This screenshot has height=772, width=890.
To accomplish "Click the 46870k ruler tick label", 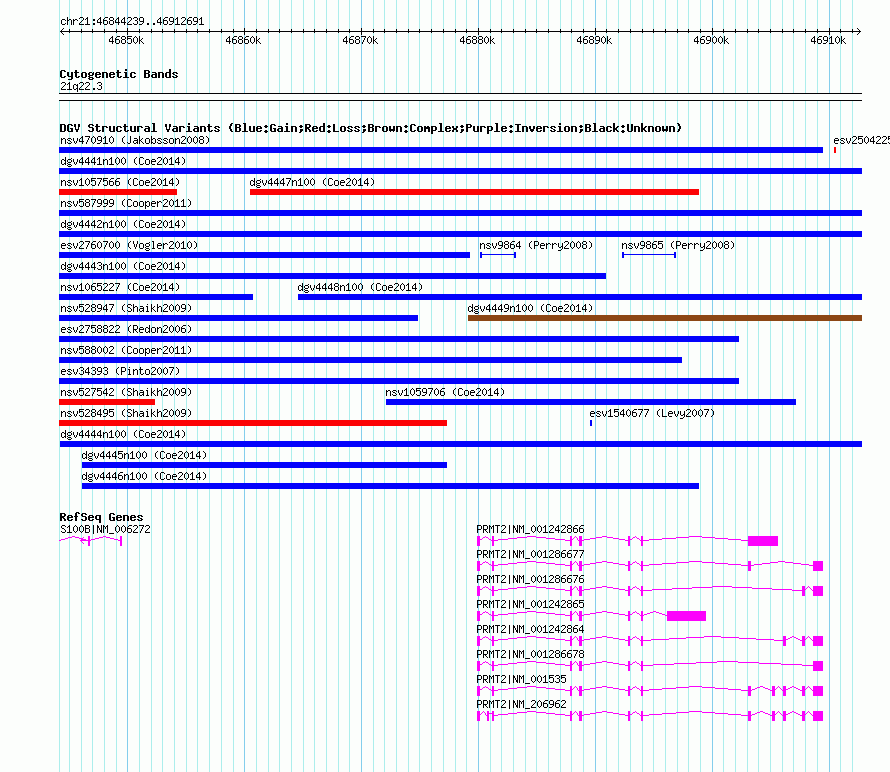I will tap(360, 40).
